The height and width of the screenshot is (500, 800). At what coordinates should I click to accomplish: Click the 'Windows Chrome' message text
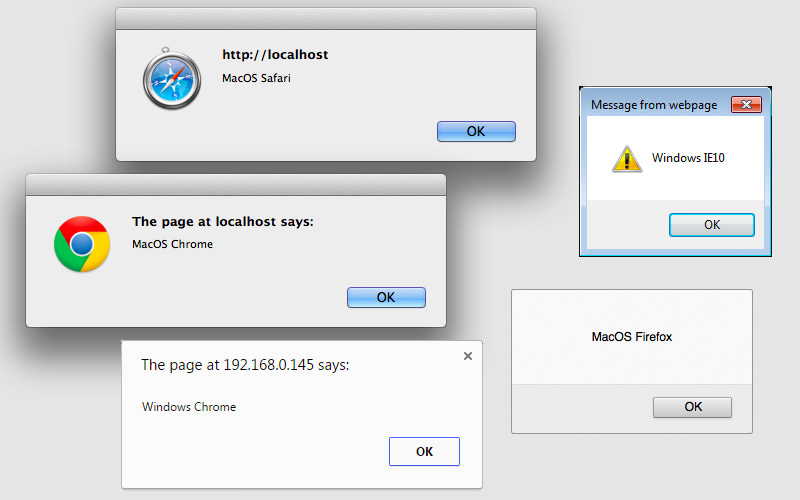(189, 407)
